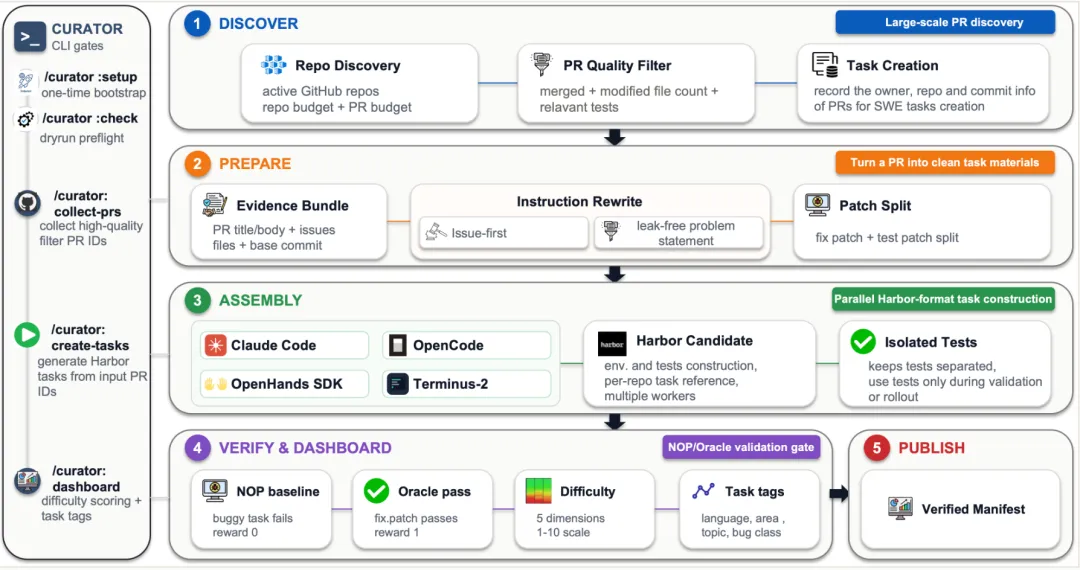Click the 'Issue-first' label in Instruction Rewrite

click(x=479, y=233)
